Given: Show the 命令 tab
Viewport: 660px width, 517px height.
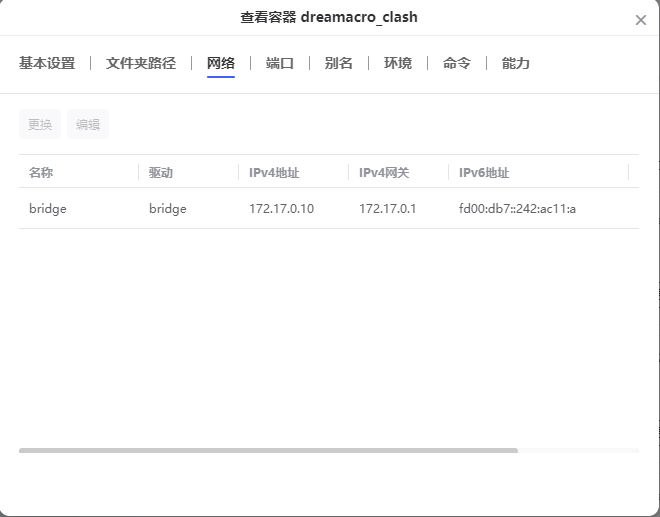Looking at the screenshot, I should point(457,63).
